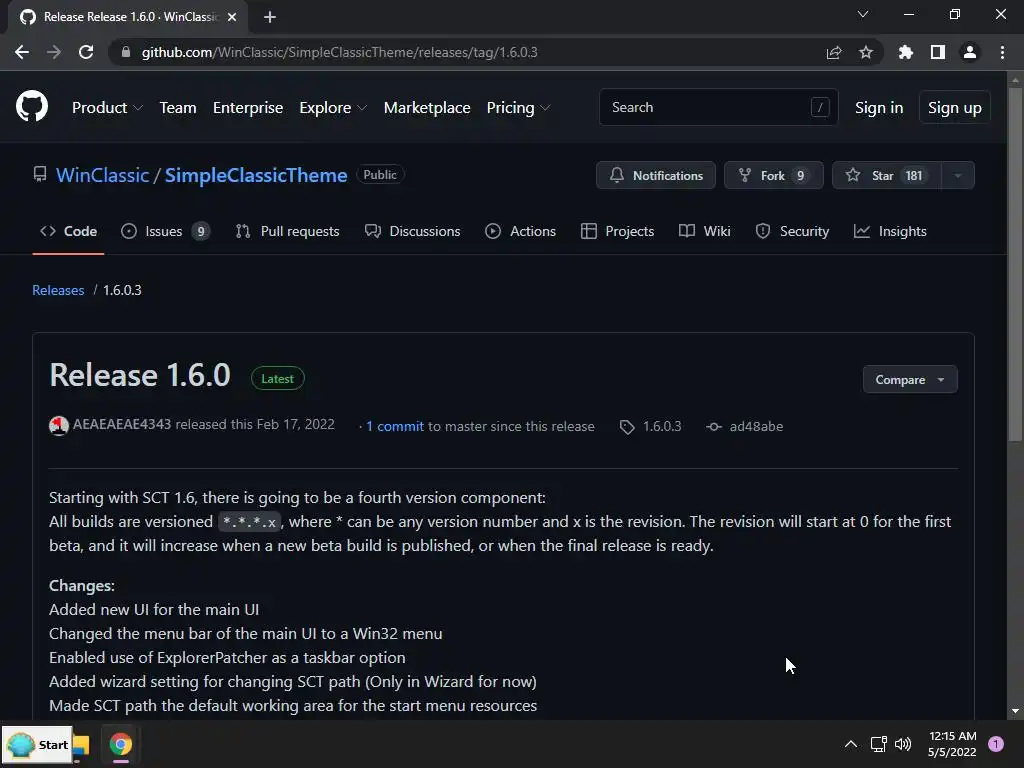
Task: Focus the GitHub search field
Action: click(x=718, y=107)
